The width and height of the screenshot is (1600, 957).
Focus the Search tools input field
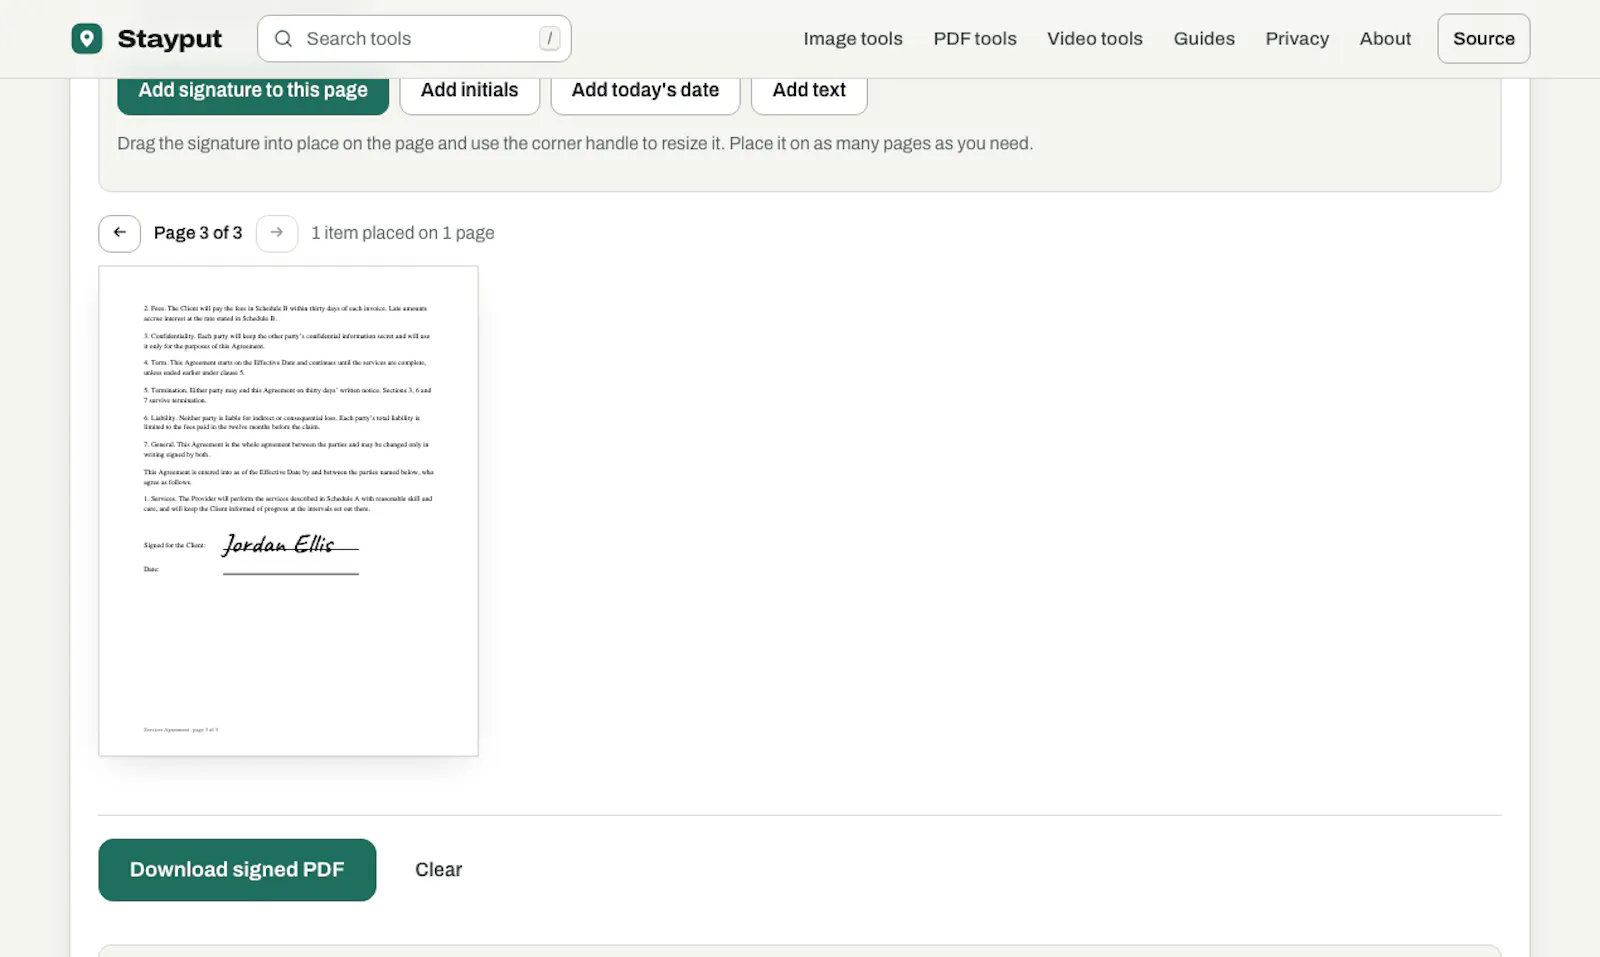click(414, 39)
